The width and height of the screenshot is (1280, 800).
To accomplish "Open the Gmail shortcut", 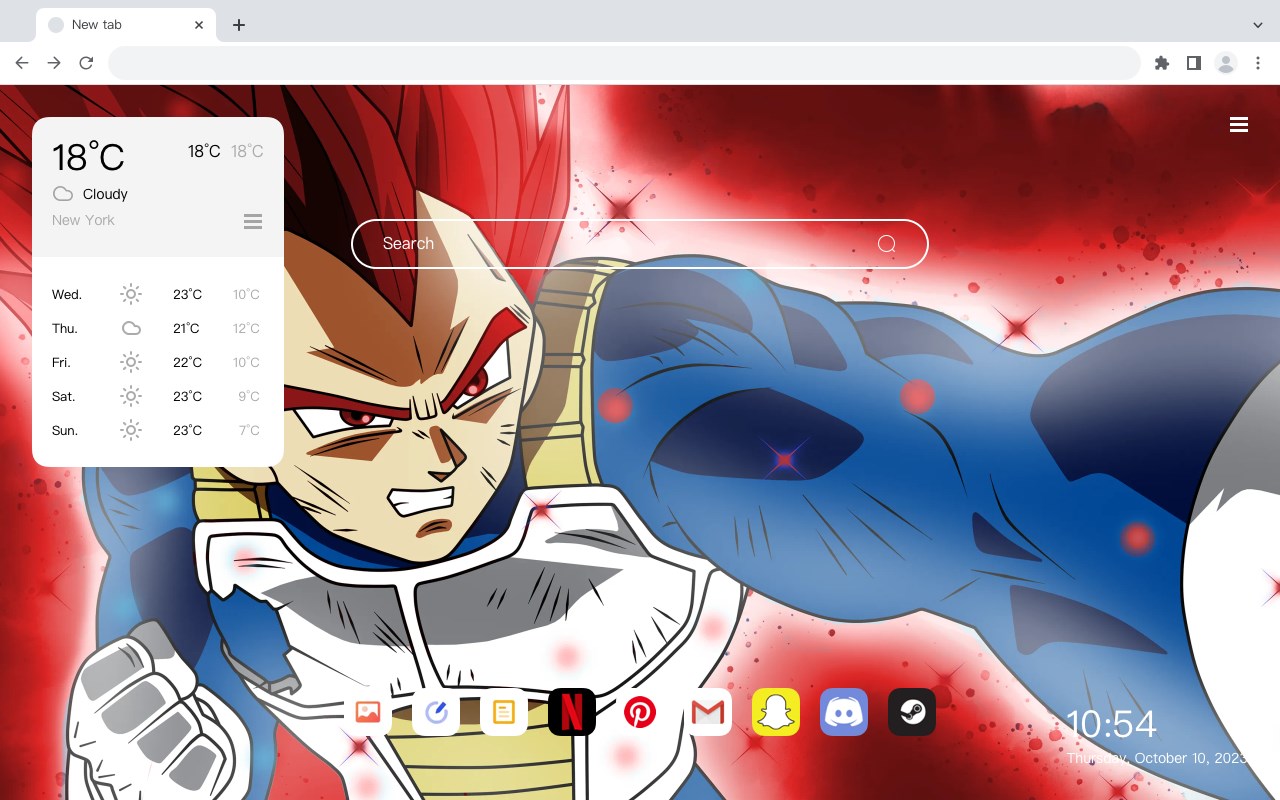I will click(x=708, y=712).
